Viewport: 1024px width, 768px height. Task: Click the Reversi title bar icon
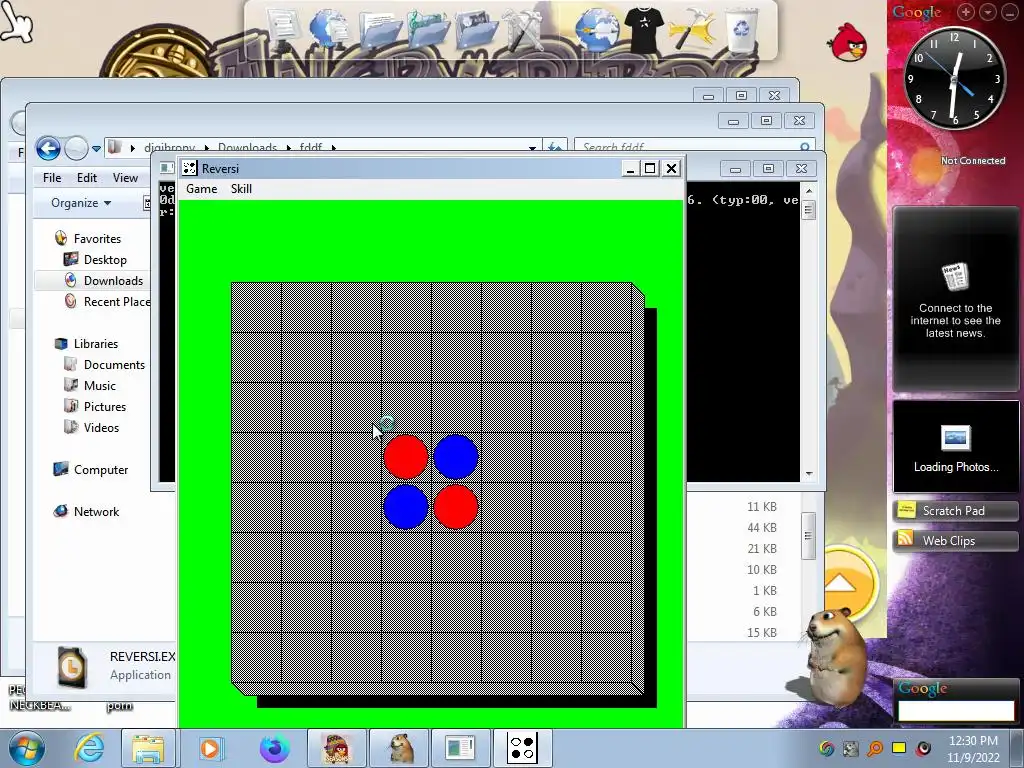pos(189,168)
